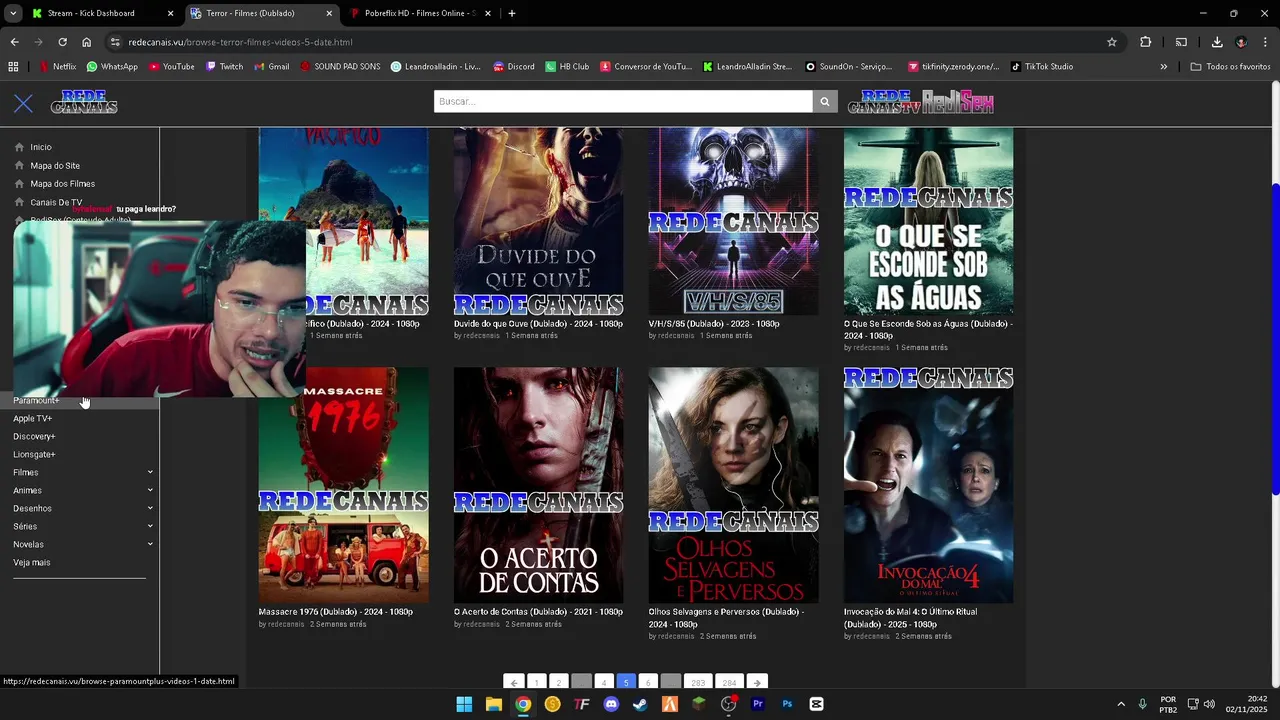
Task: Submit search with the magnifier button
Action: click(x=825, y=101)
